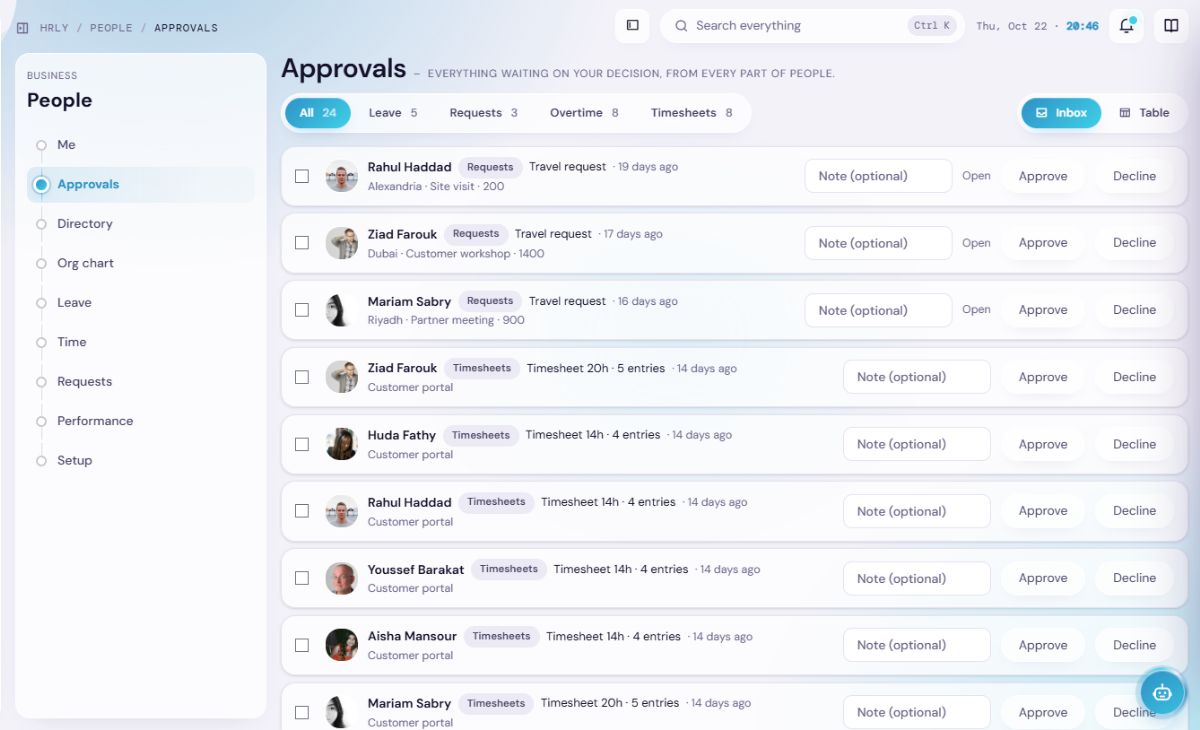
Task: Switch to Table view
Action: coord(1144,113)
